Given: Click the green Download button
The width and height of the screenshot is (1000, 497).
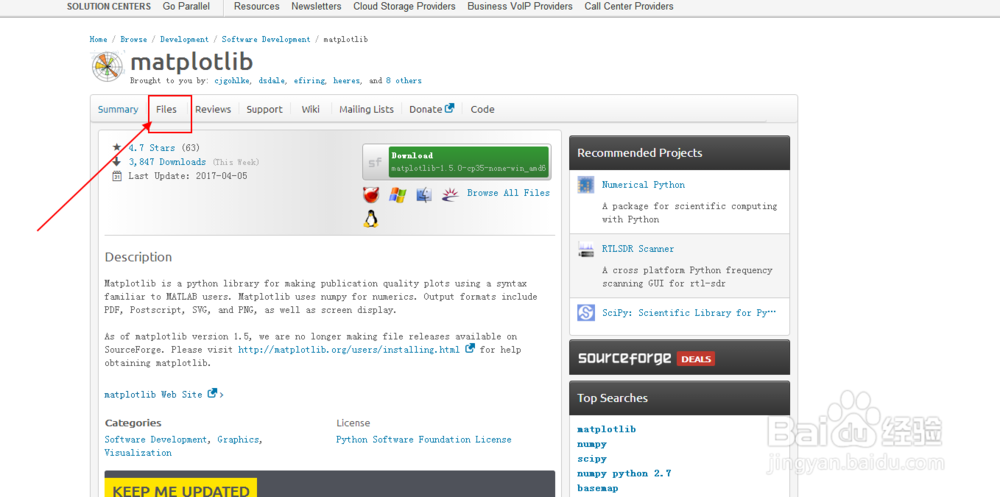Looking at the screenshot, I should [x=469, y=162].
